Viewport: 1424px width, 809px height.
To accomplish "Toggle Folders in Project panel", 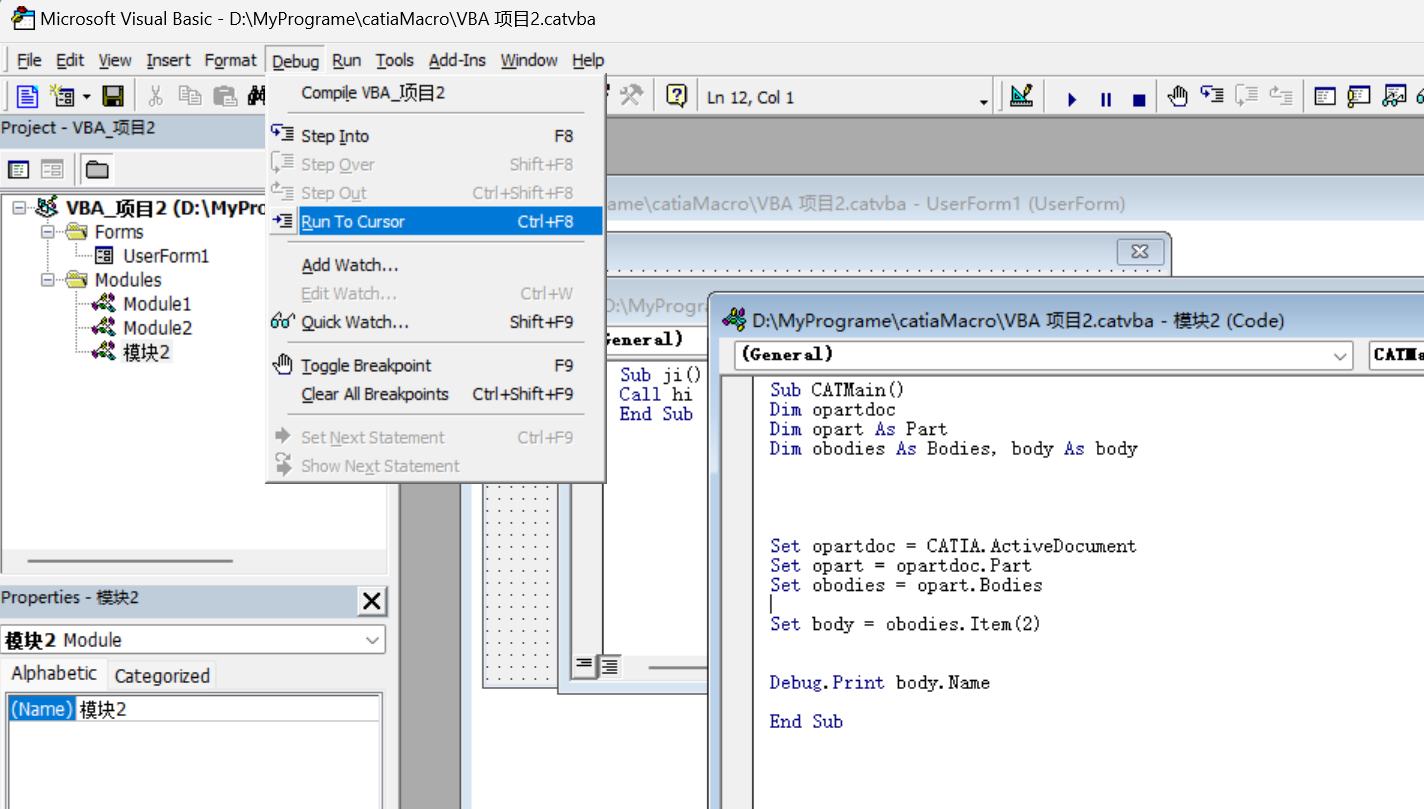I will (96, 169).
